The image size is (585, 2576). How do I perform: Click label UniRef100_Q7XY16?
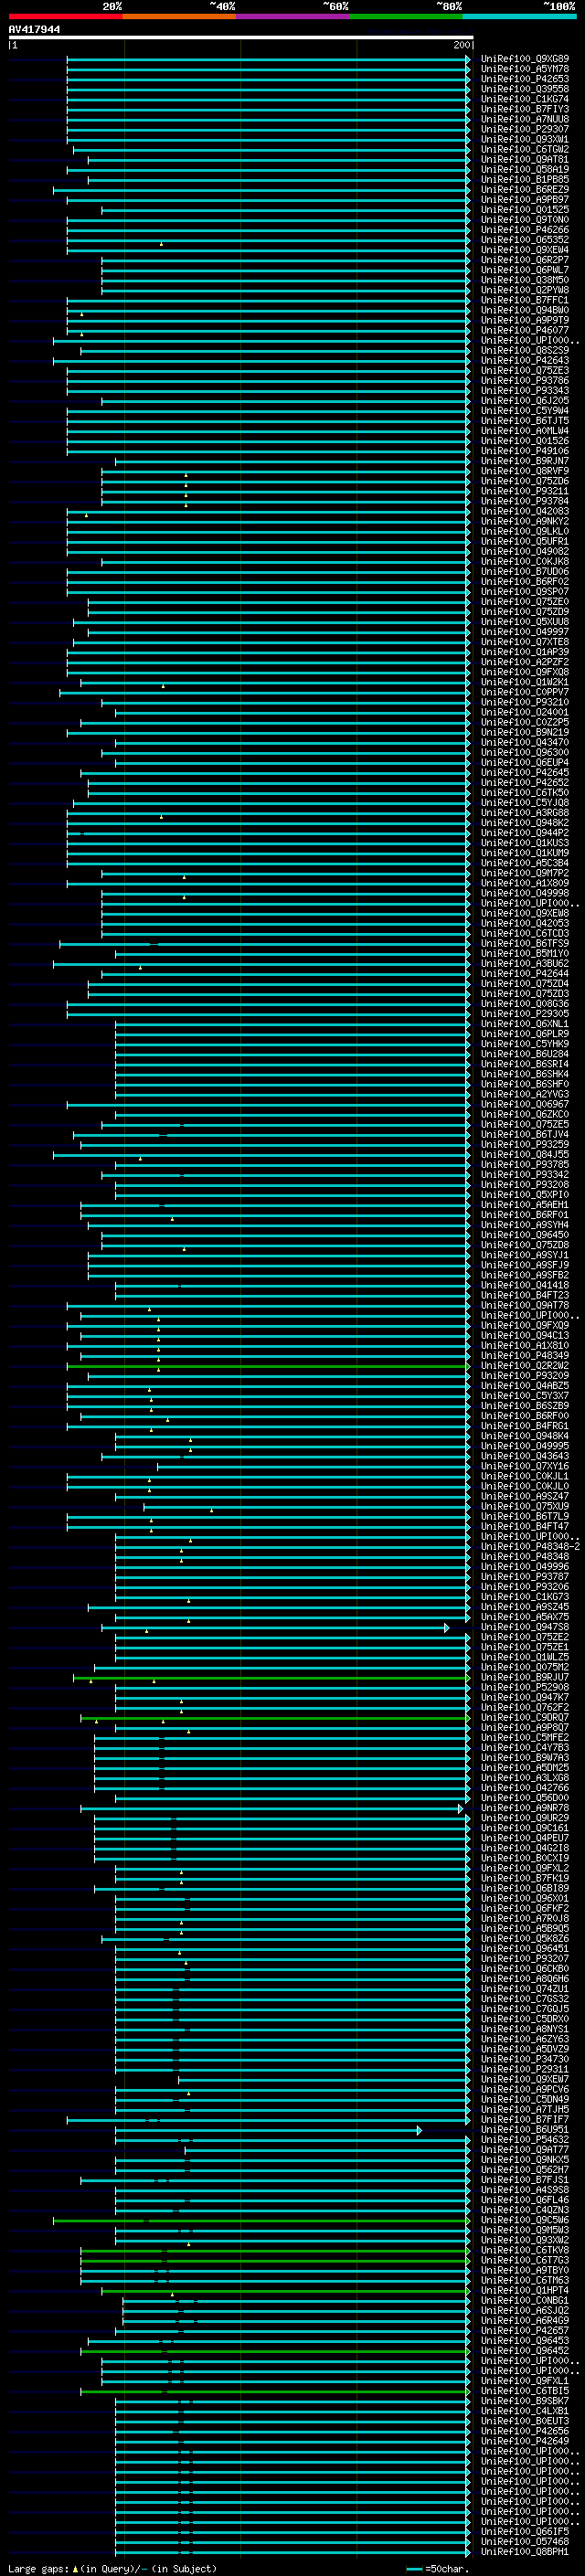click(525, 1466)
